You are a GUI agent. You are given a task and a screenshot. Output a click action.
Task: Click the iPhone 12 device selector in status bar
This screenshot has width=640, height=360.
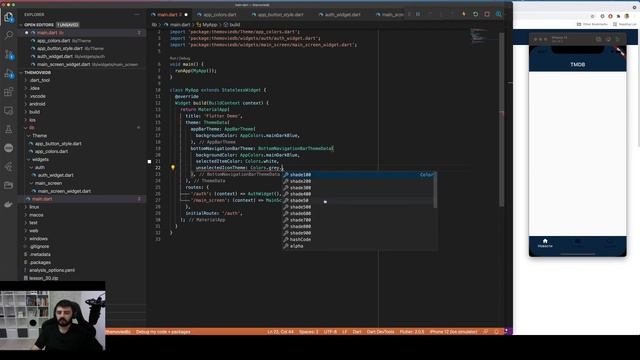tap(453, 332)
